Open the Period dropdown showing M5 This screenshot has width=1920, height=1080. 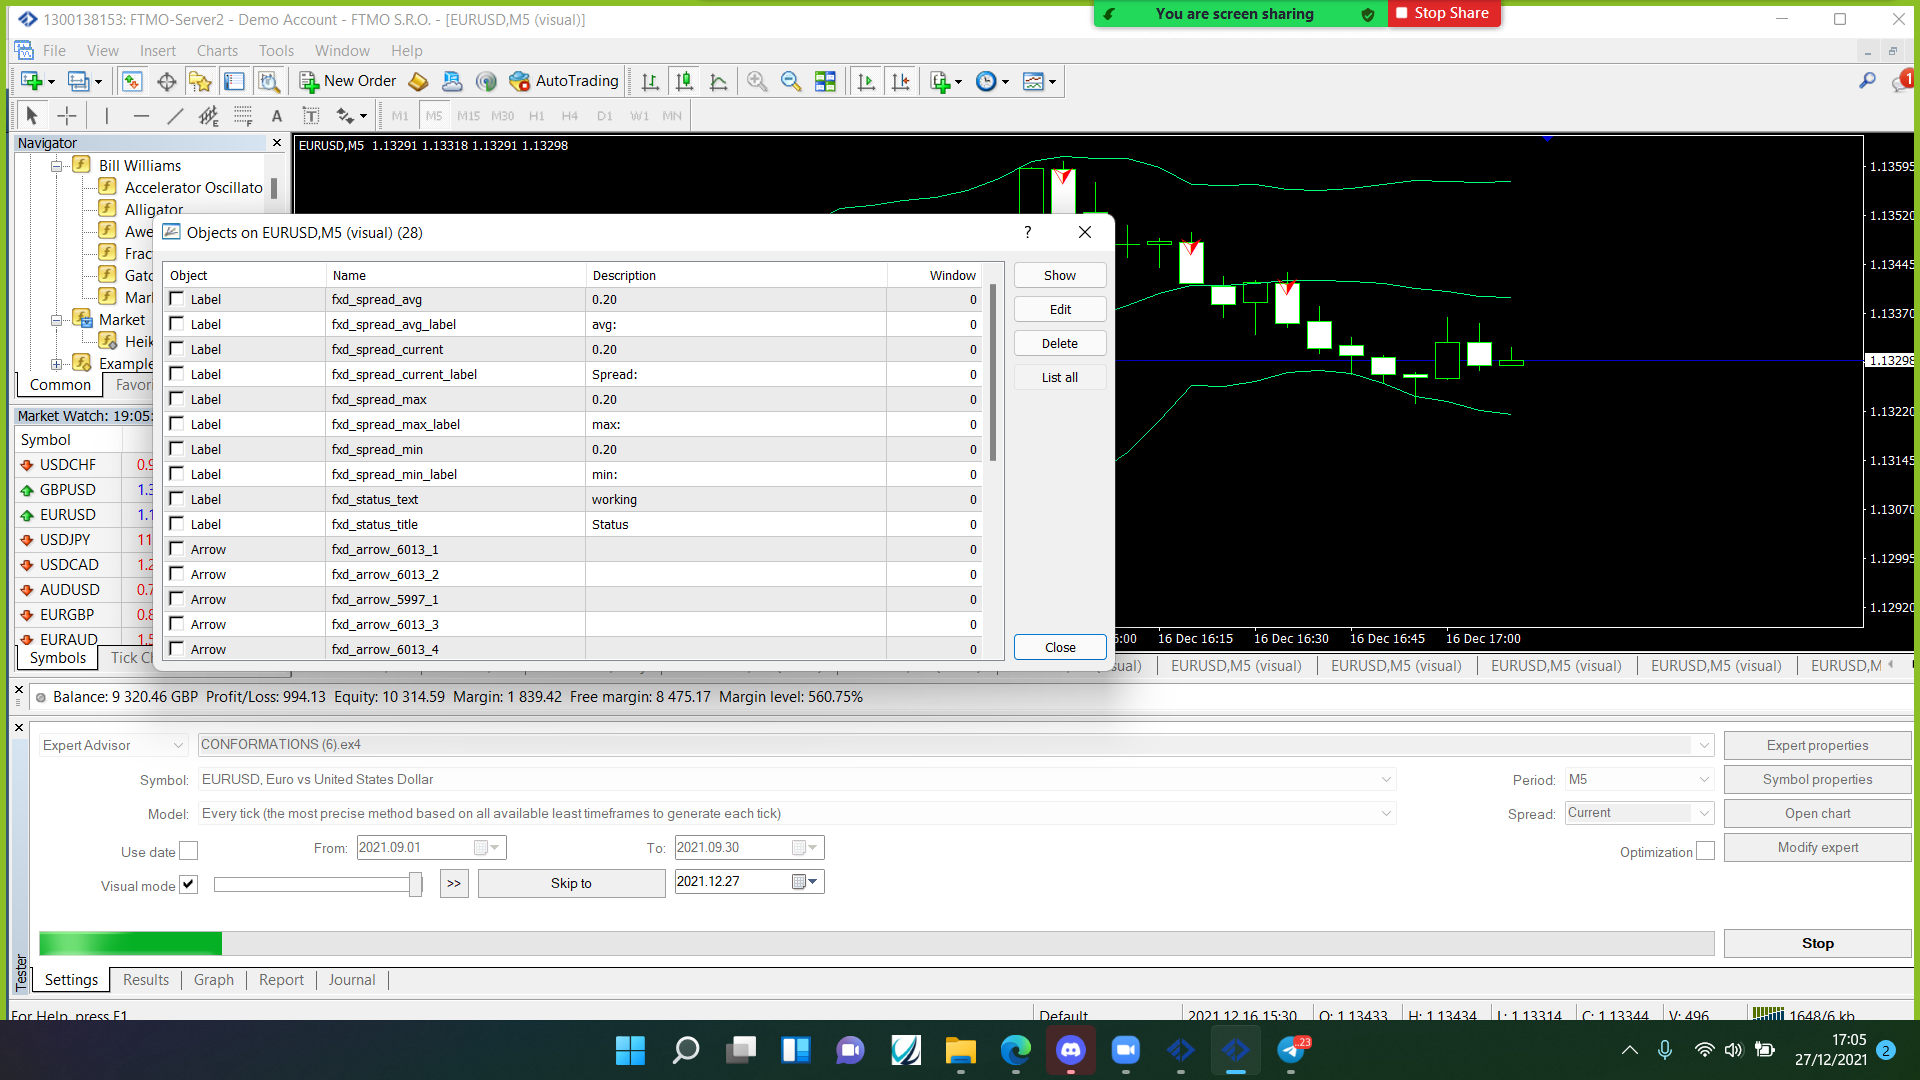click(1639, 779)
